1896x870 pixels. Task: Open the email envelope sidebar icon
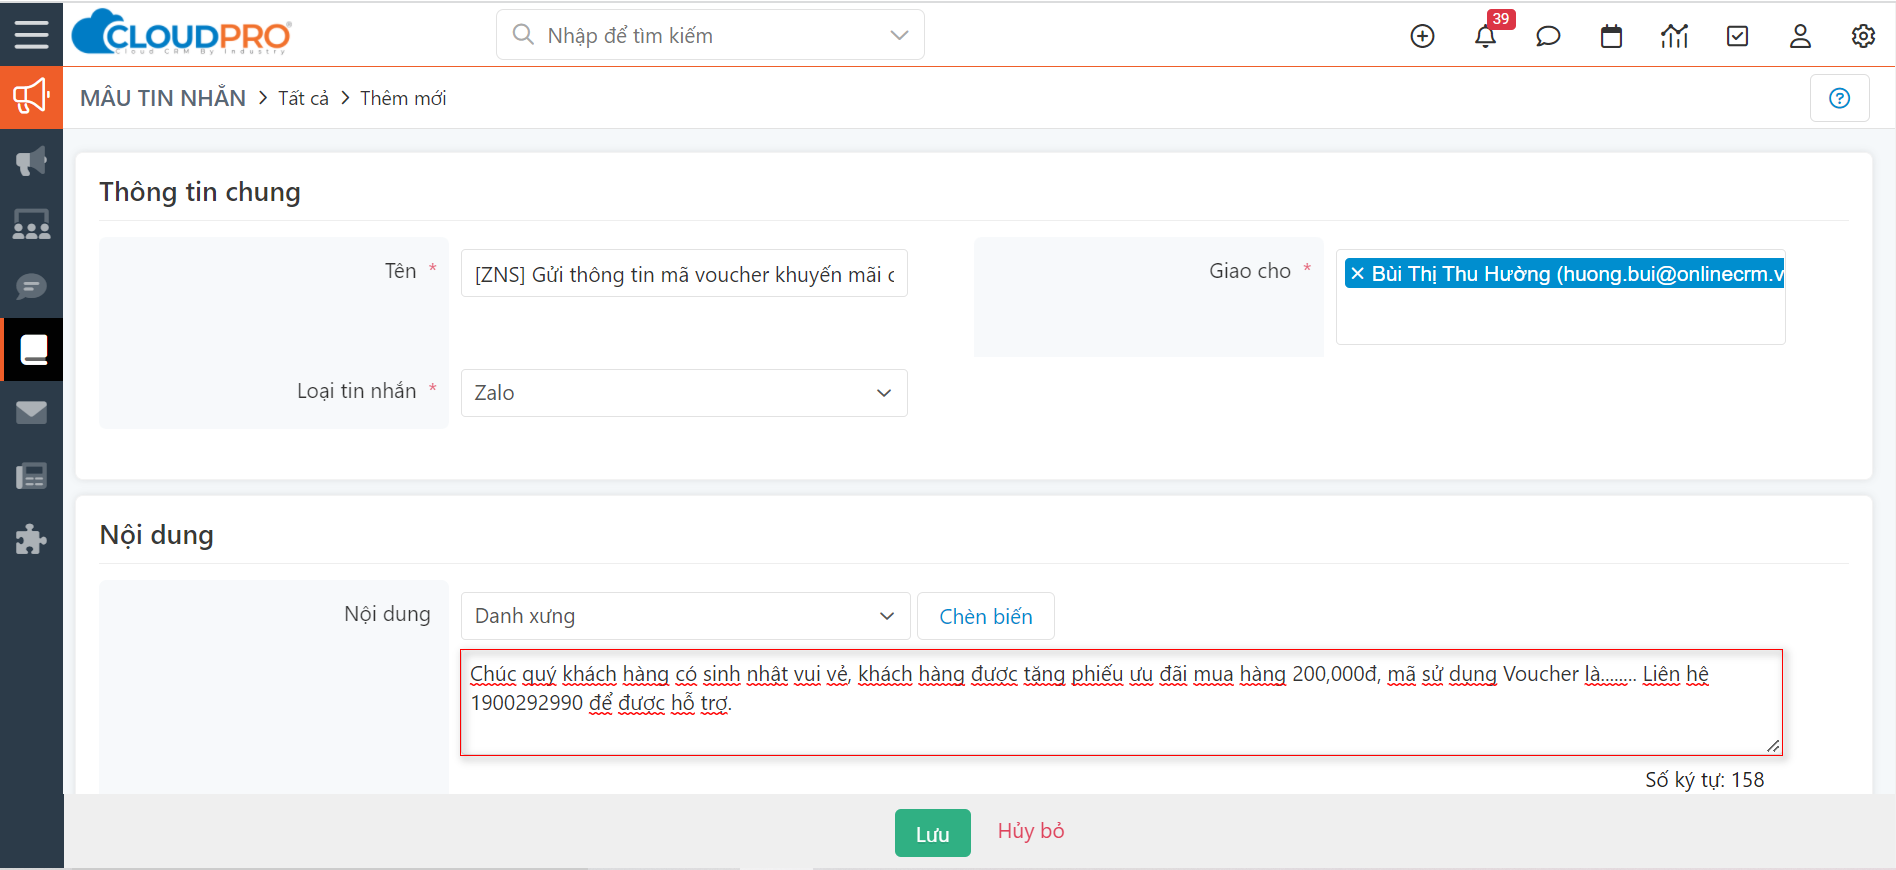pyautogui.click(x=31, y=412)
